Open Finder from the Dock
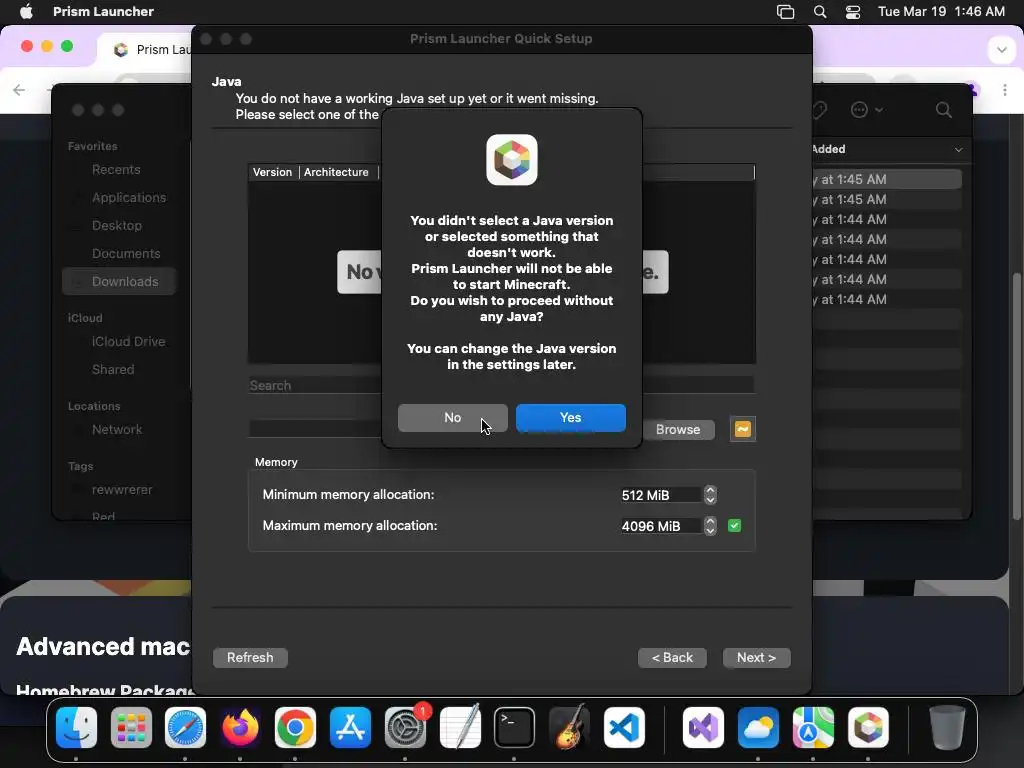This screenshot has height=768, width=1024. coord(76,727)
